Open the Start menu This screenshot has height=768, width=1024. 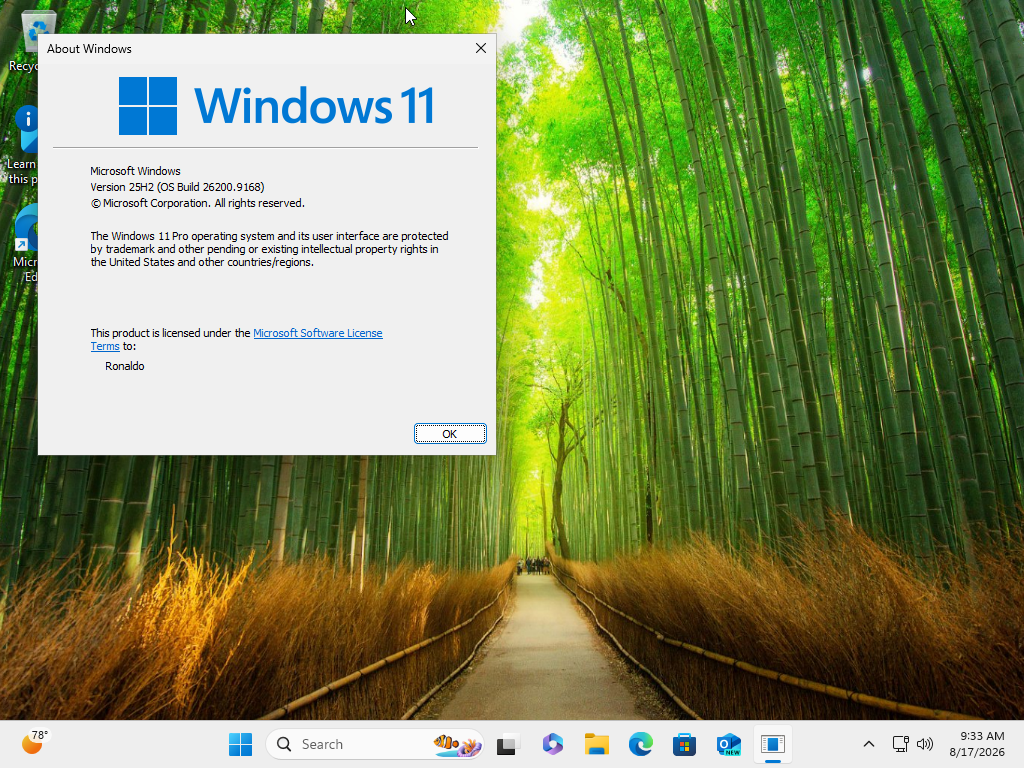[x=240, y=744]
